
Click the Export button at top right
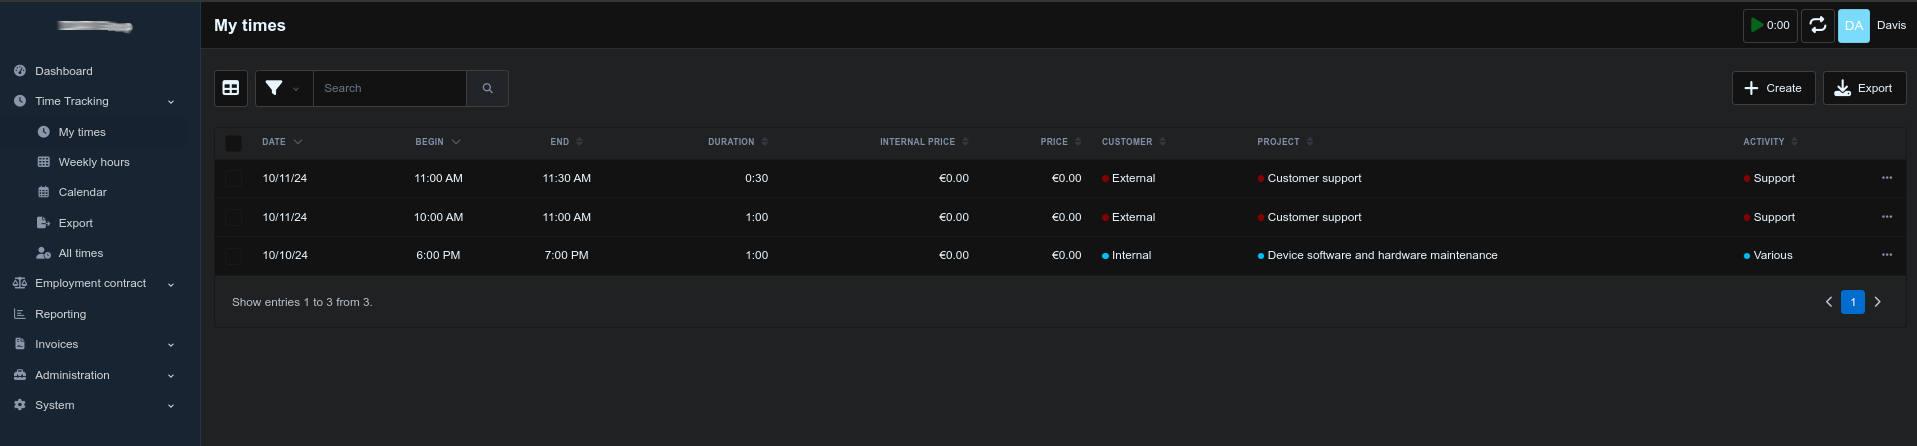click(x=1864, y=88)
